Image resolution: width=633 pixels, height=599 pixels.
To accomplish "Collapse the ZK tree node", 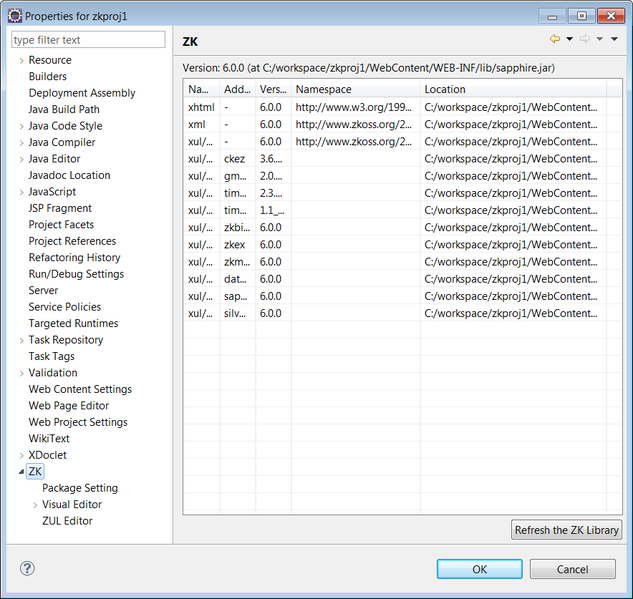I will click(x=21, y=471).
